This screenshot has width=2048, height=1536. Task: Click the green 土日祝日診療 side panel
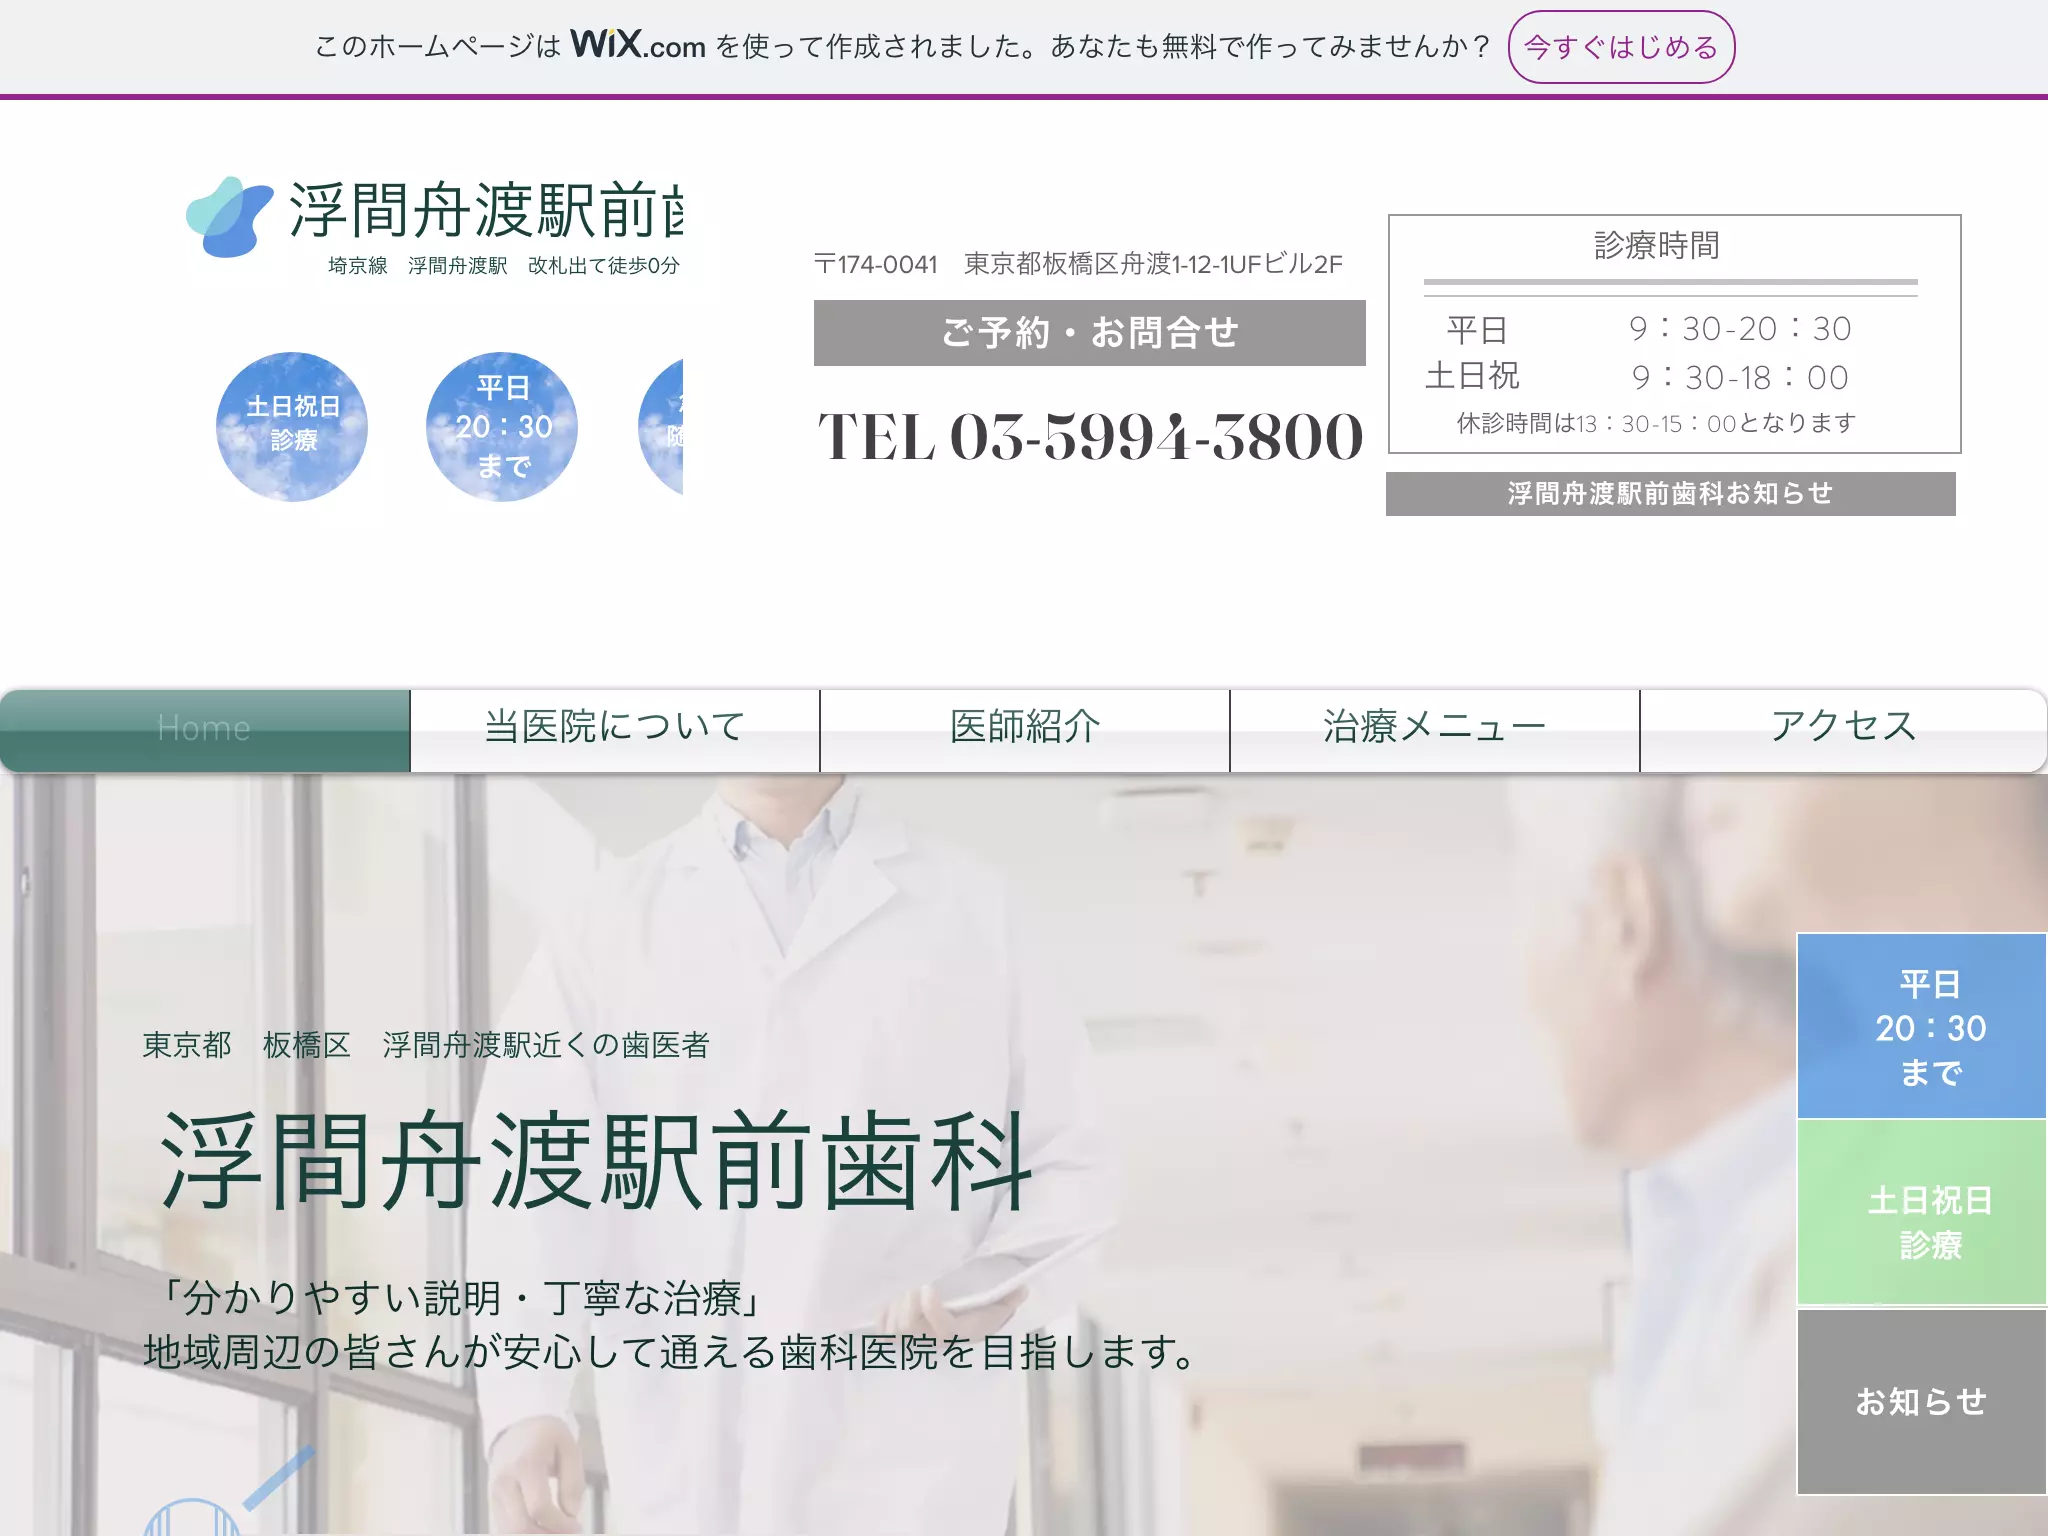pos(1922,1212)
